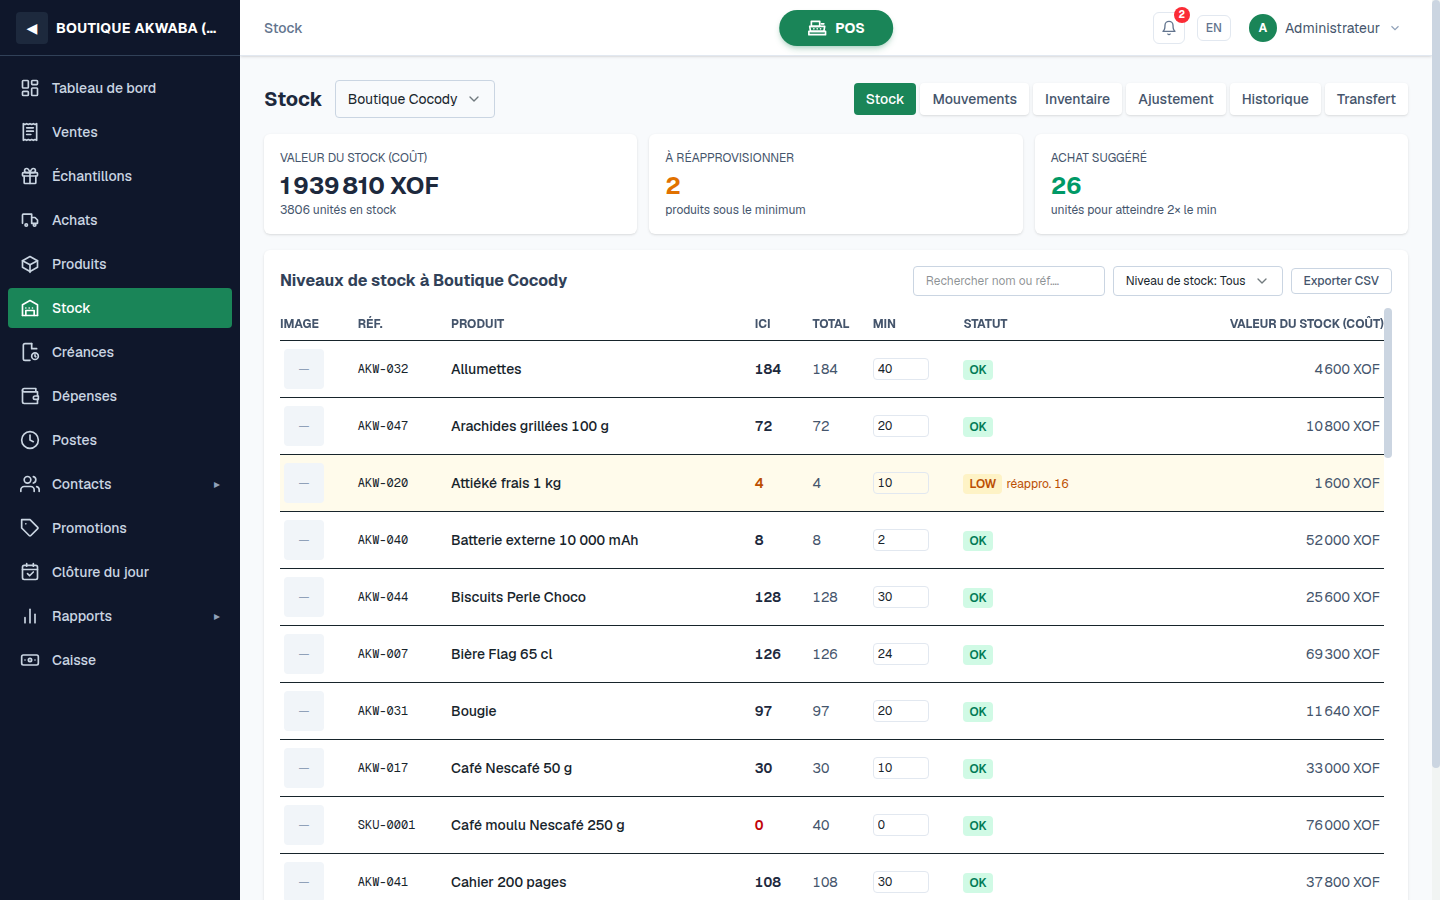Viewport: 1440px width, 900px height.
Task: Click the LOW status badge for Attiéké
Action: (x=982, y=484)
